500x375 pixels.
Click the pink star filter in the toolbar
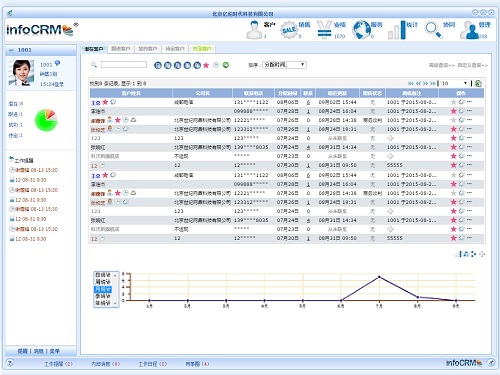206,65
